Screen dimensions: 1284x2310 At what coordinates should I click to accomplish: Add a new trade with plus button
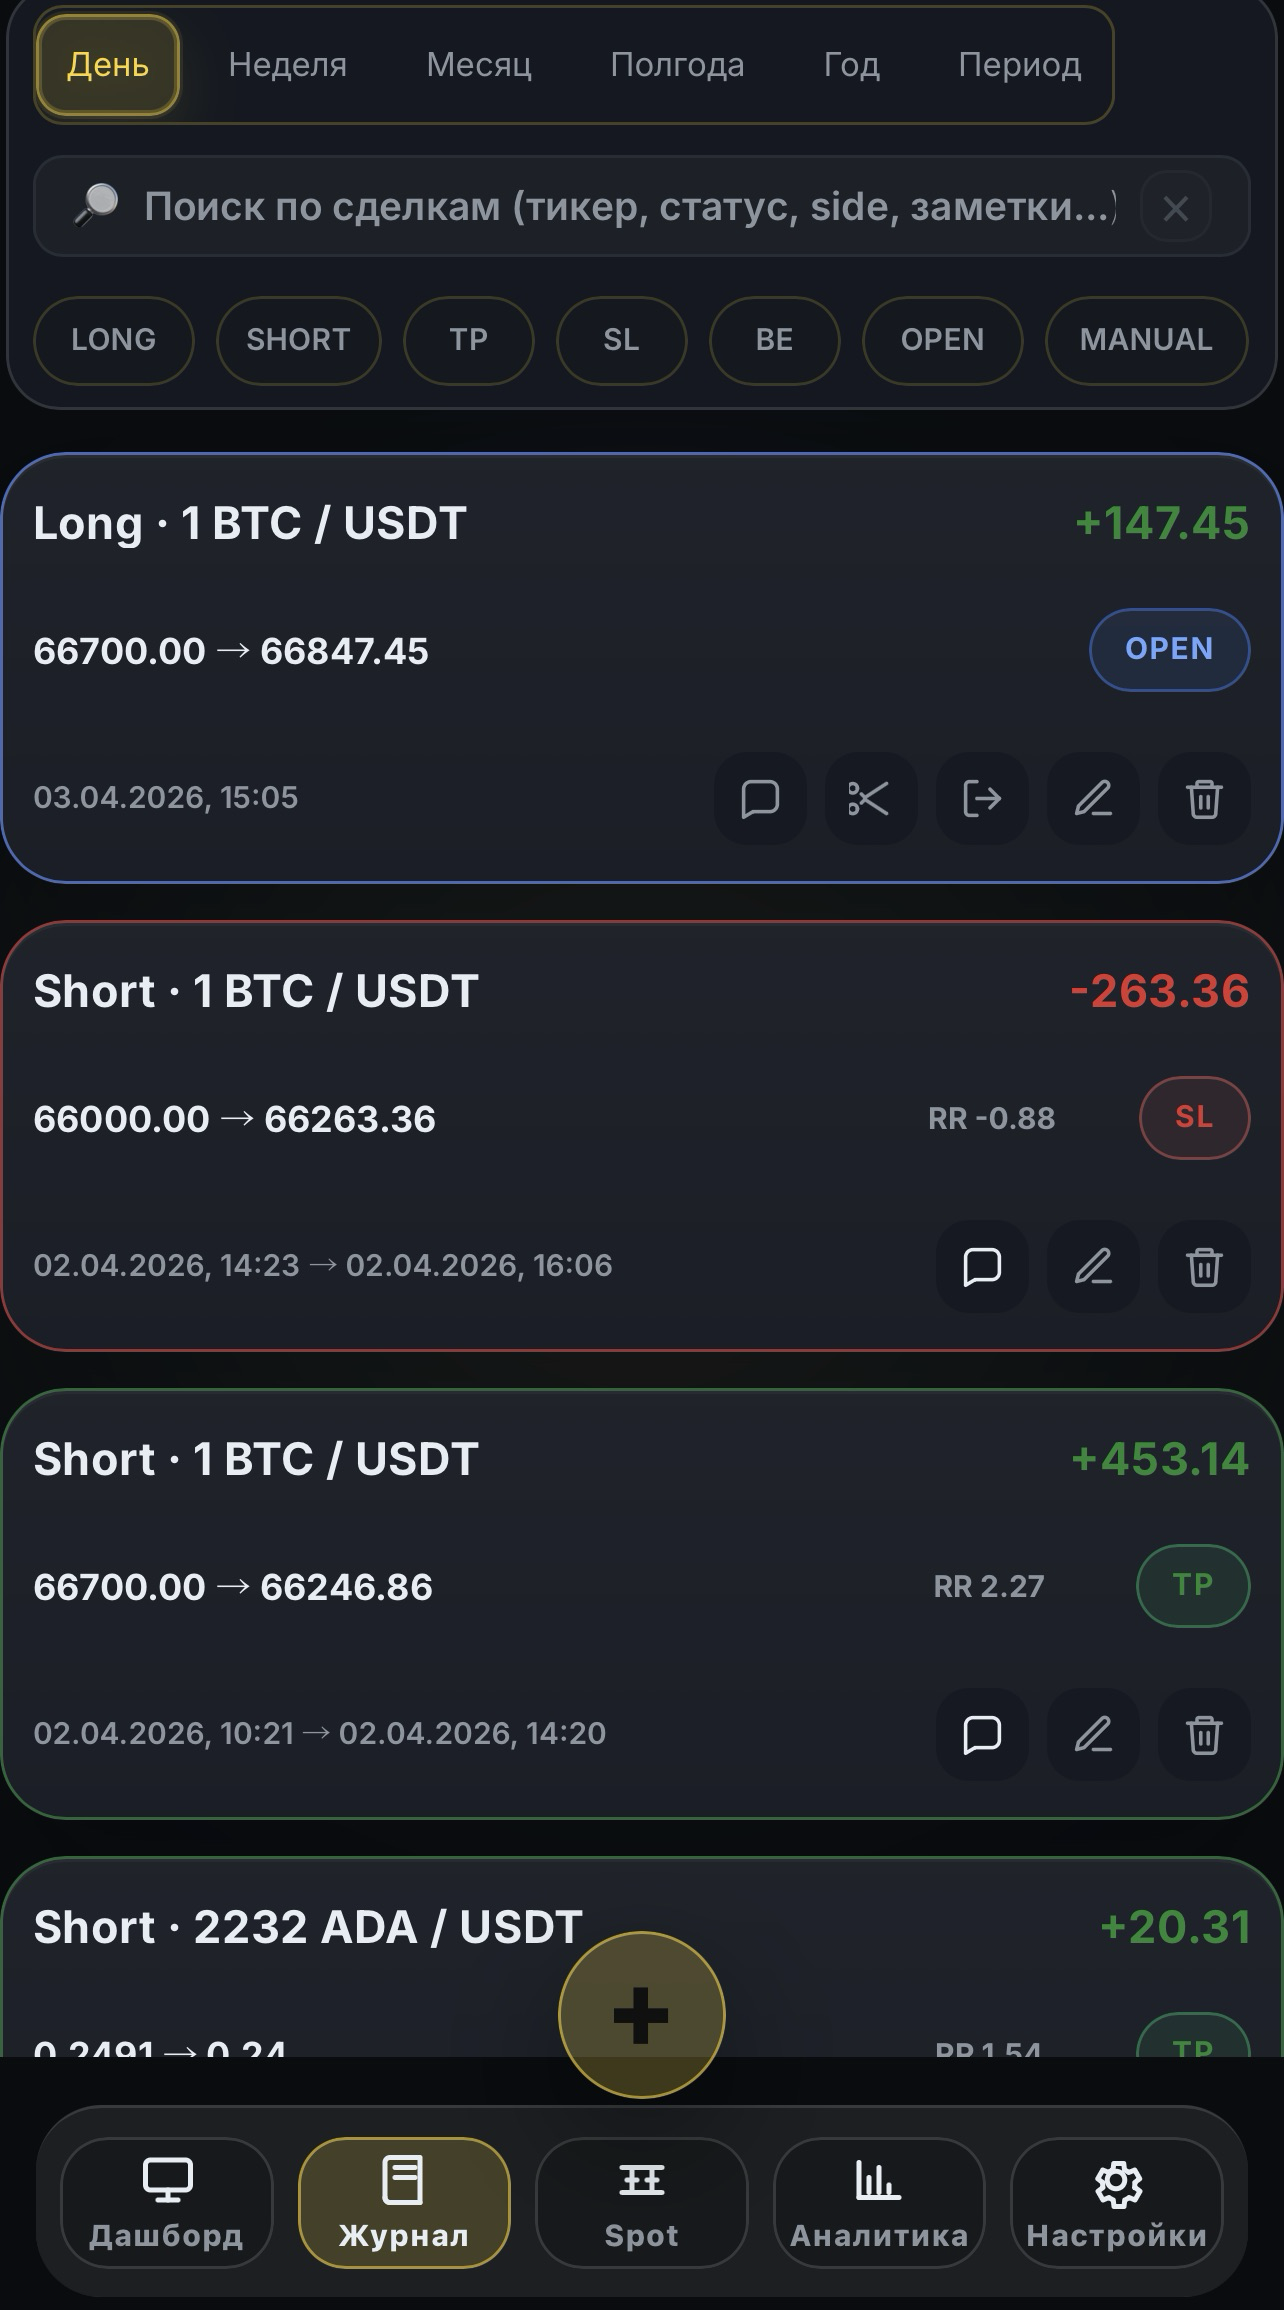tap(641, 2014)
